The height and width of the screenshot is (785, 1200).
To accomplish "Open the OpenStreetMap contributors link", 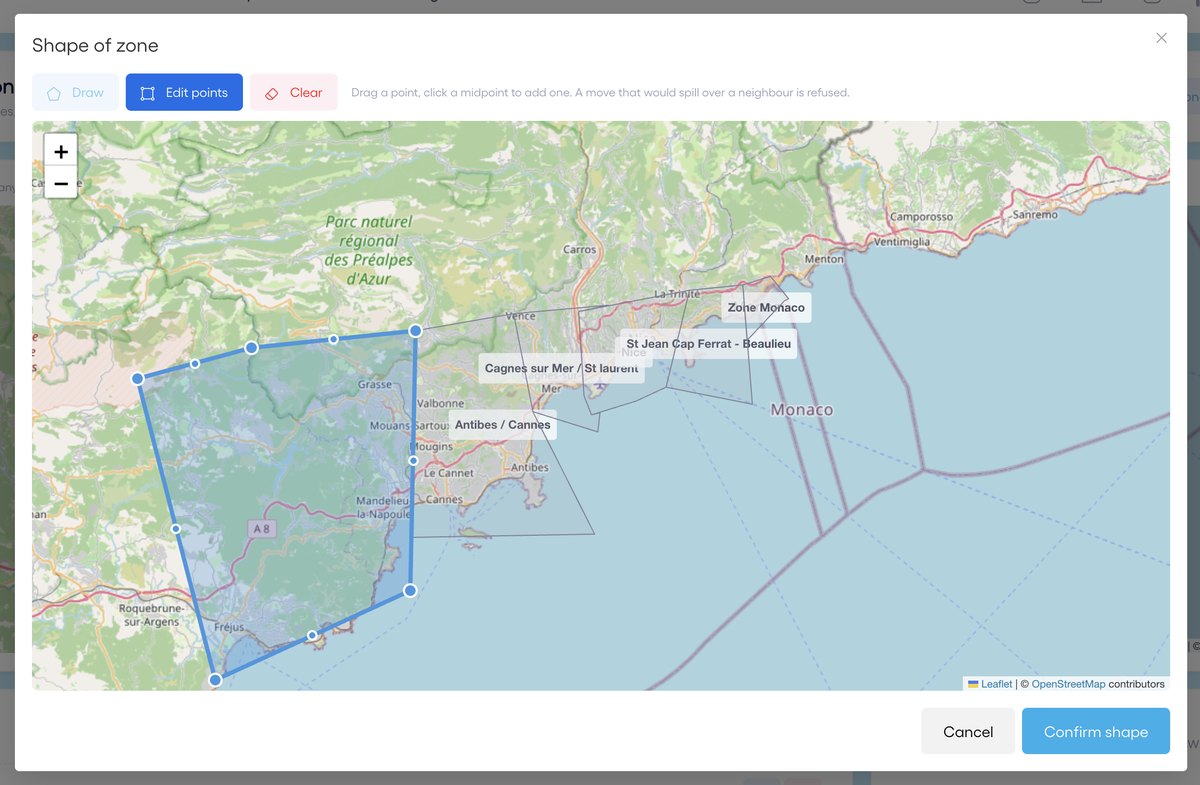I will 1068,684.
